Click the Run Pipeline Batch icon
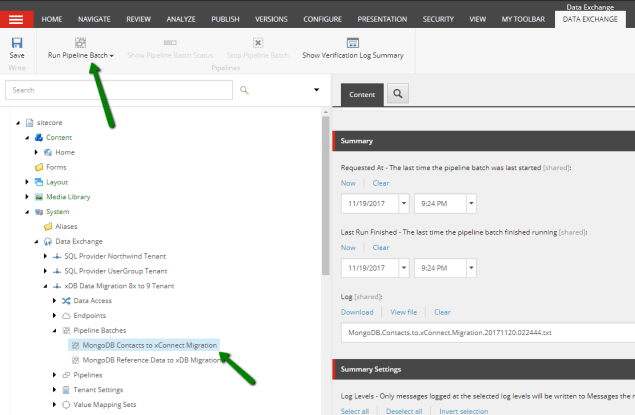This screenshot has height=415, width=635. point(80,43)
